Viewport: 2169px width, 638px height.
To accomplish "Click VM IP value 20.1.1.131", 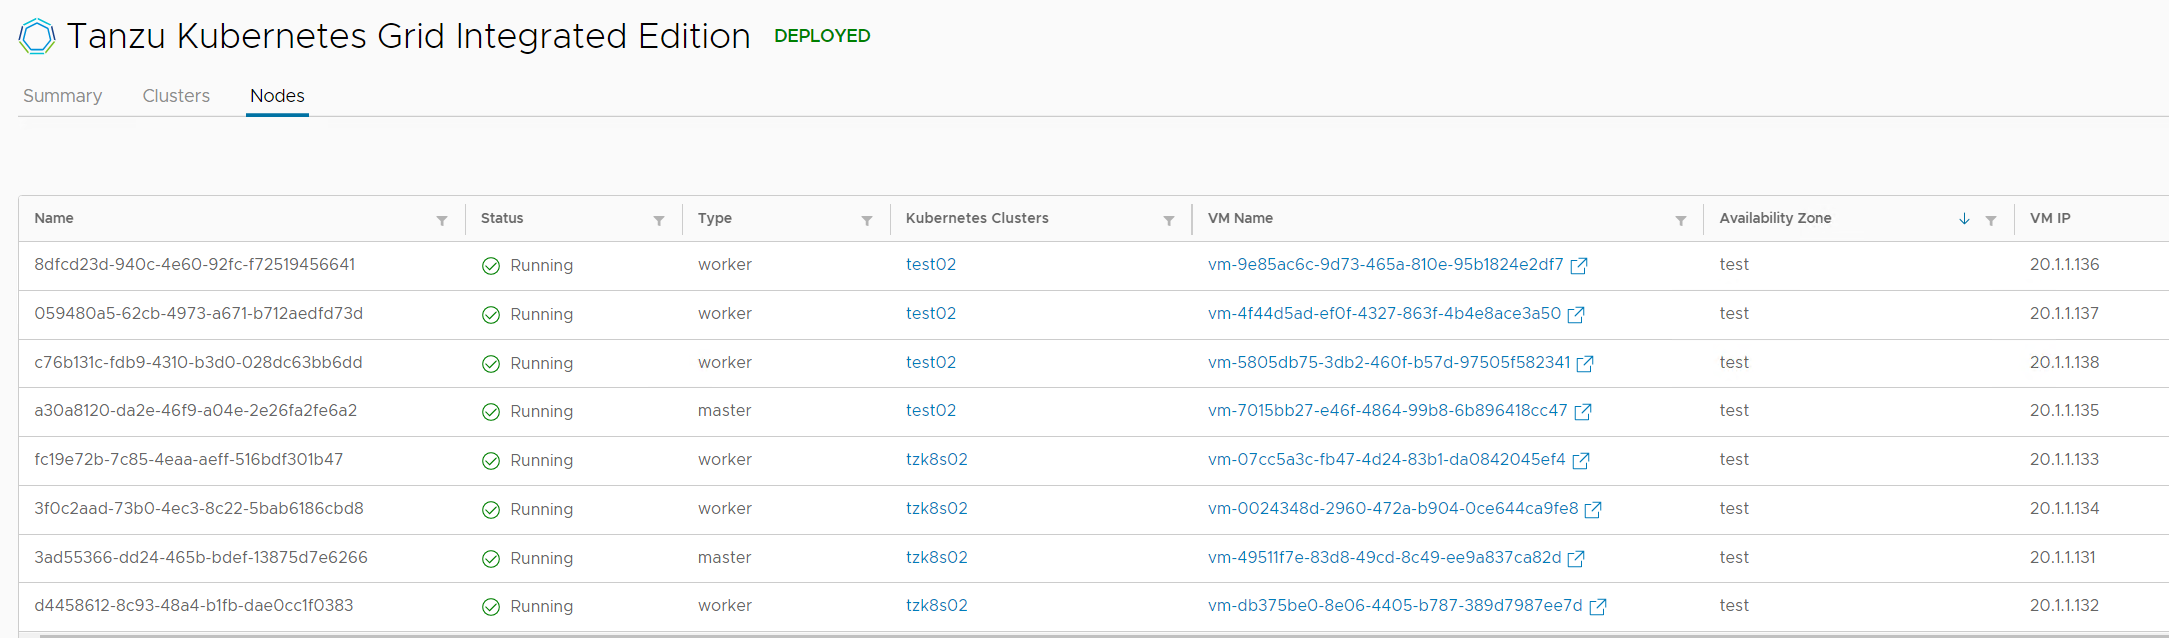I will pyautogui.click(x=2063, y=557).
